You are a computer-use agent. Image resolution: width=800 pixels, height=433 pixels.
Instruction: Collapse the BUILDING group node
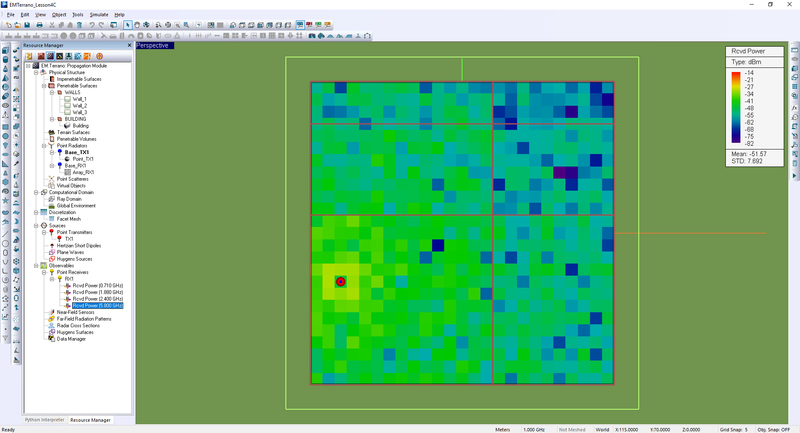pos(52,119)
